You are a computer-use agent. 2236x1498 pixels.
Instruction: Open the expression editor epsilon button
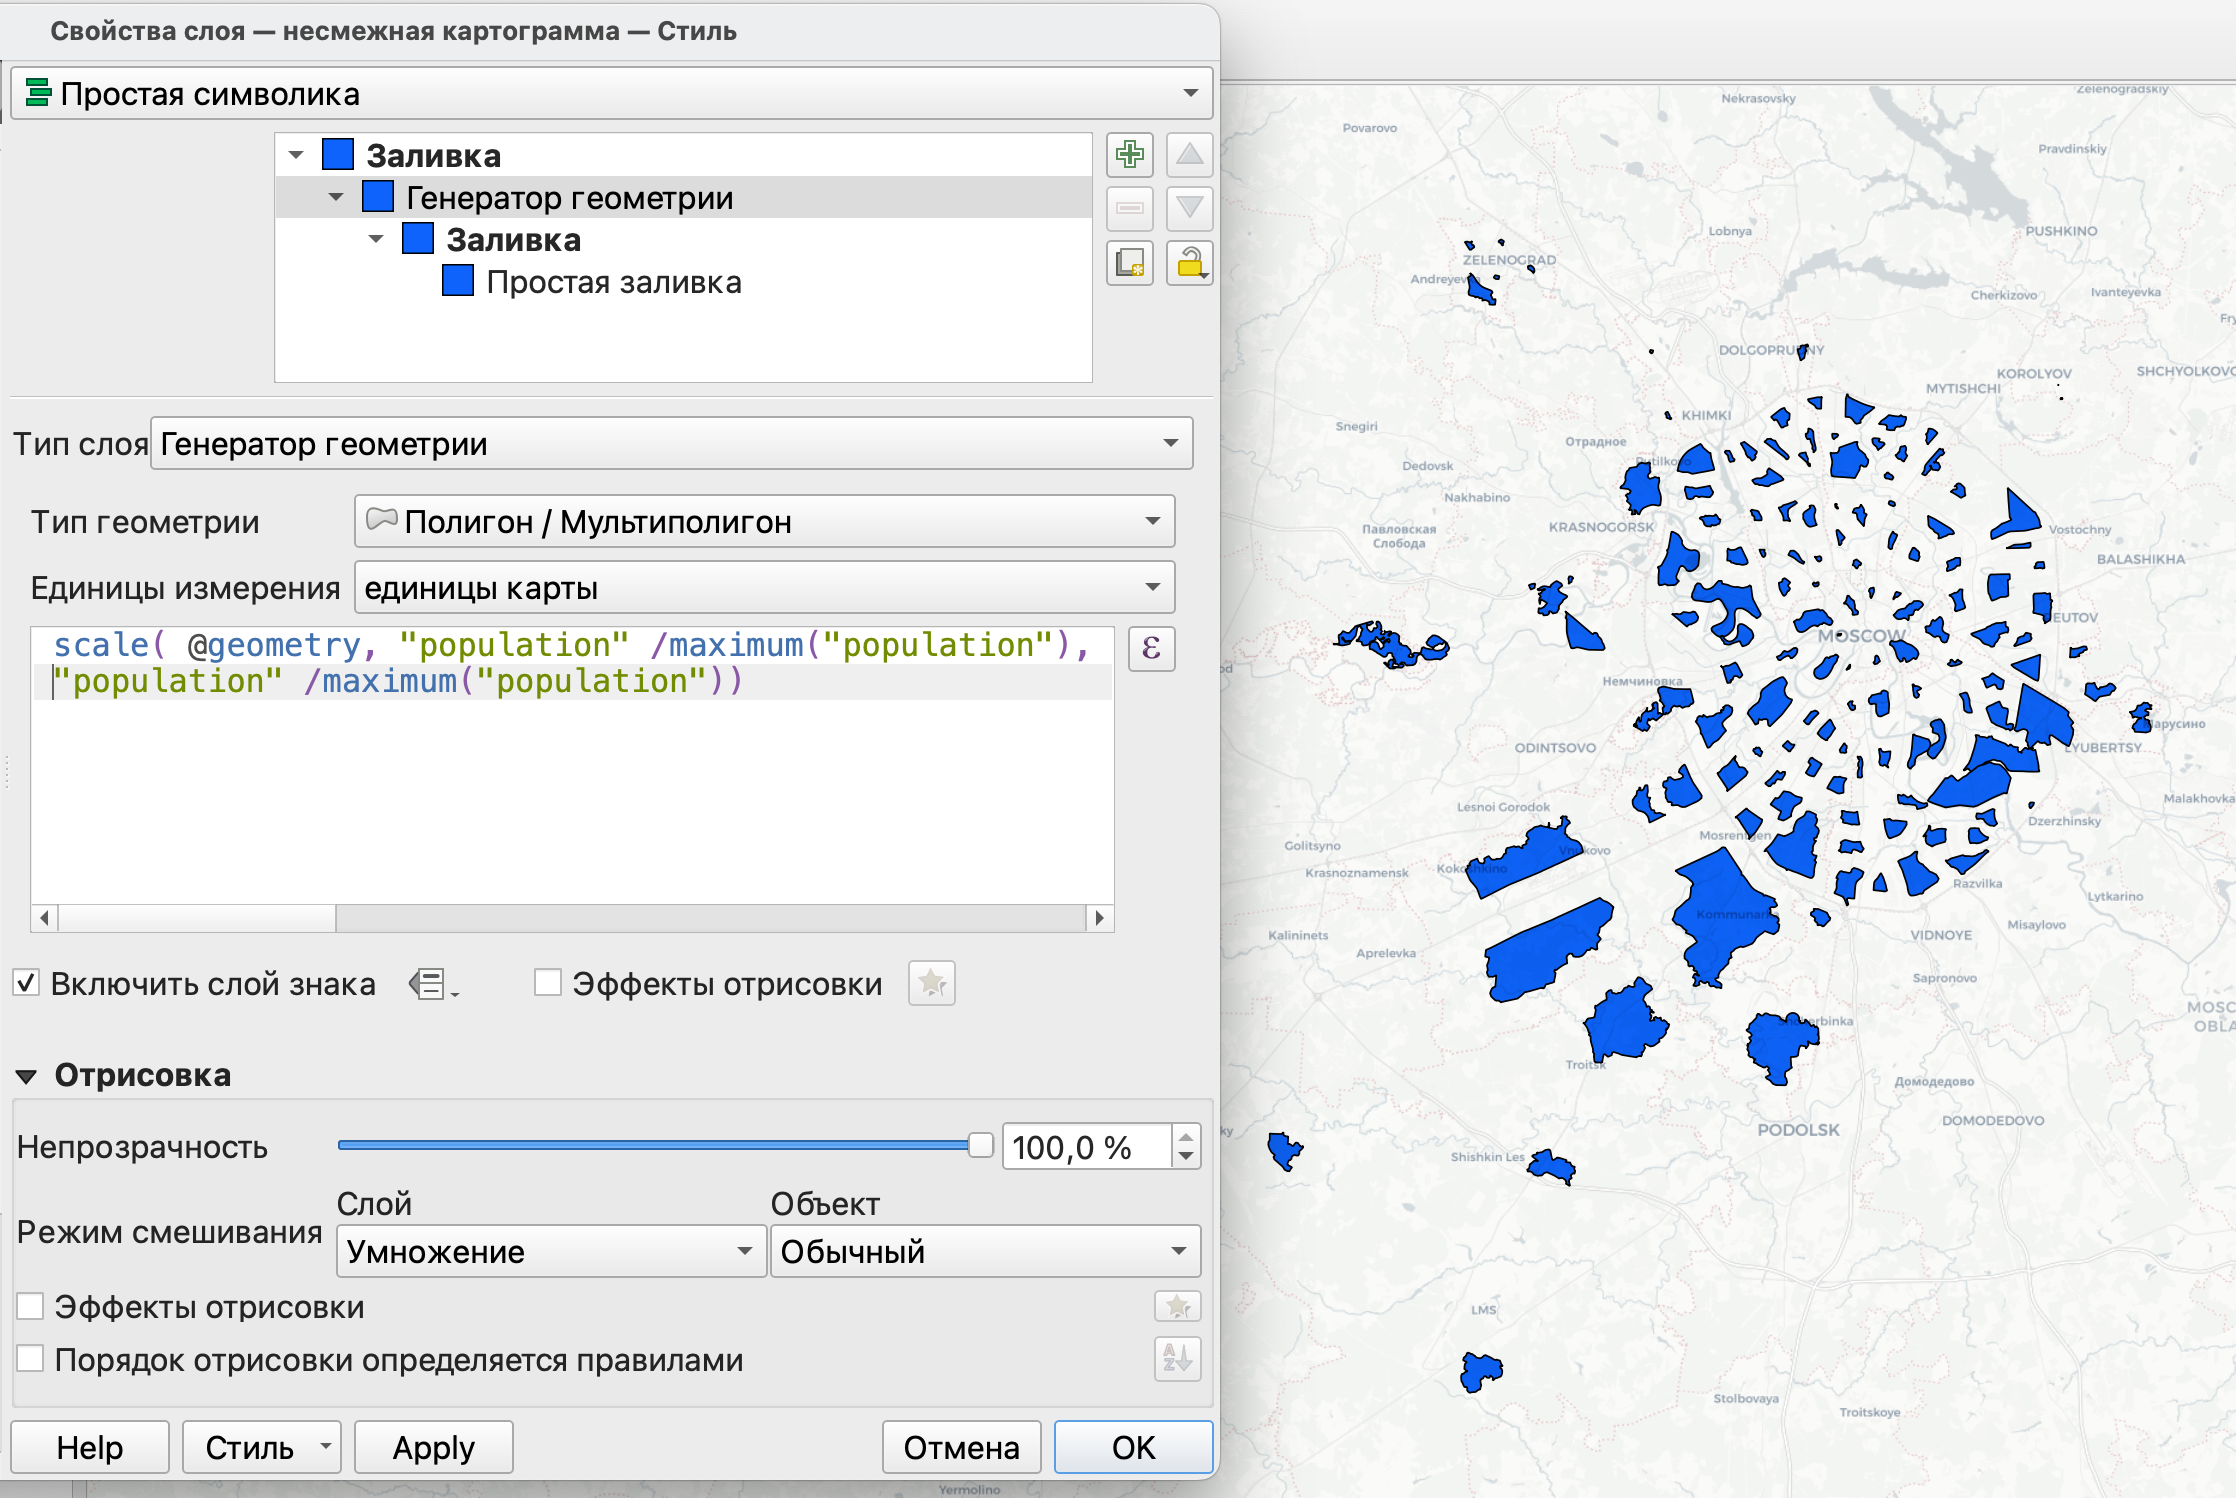pos(1151,649)
